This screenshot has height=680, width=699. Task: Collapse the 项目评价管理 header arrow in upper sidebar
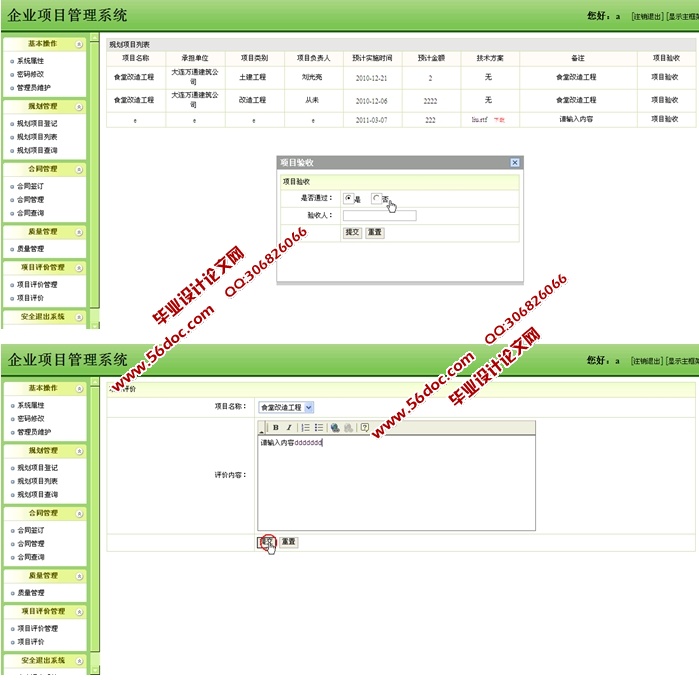pyautogui.click(x=79, y=268)
